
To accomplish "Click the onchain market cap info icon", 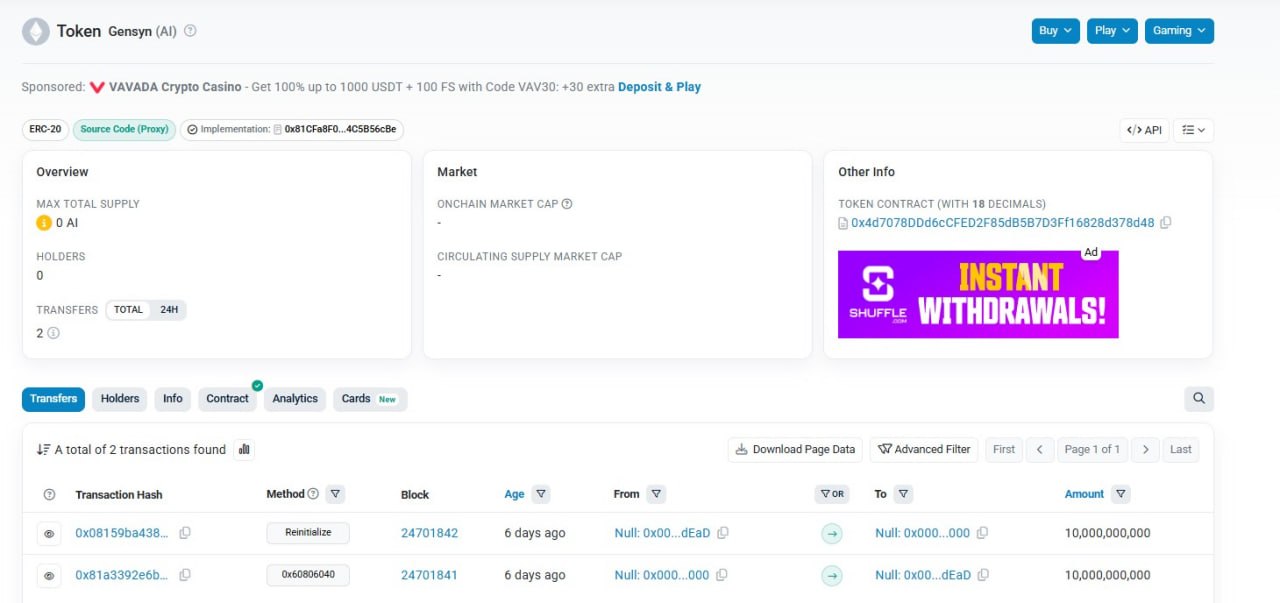I will 567,204.
